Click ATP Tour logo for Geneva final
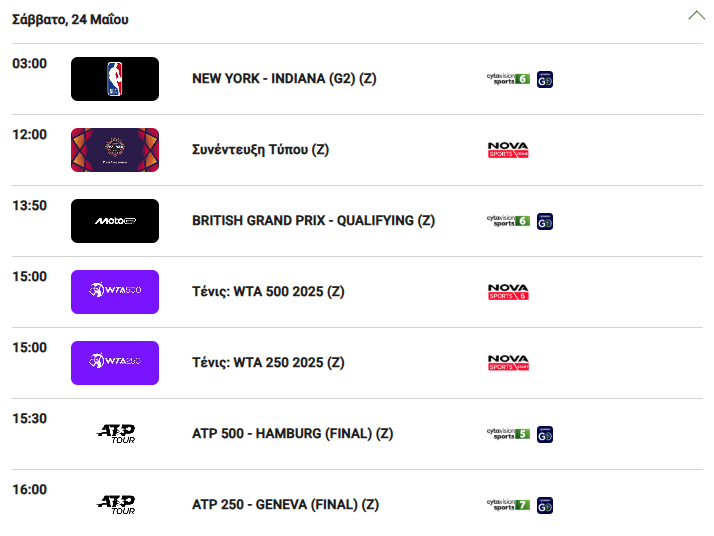 pos(116,505)
